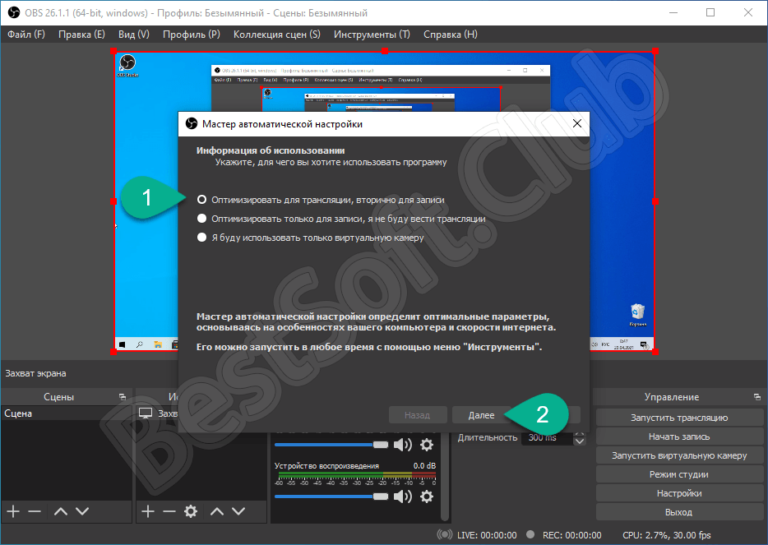Open the Инструменты menu
768x545 pixels.
pyautogui.click(x=372, y=34)
